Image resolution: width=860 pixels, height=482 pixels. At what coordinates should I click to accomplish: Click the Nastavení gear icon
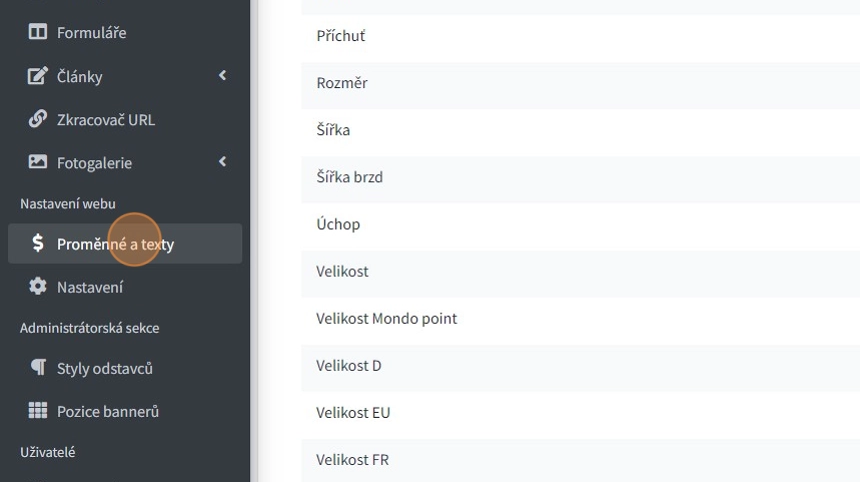[x=38, y=287]
